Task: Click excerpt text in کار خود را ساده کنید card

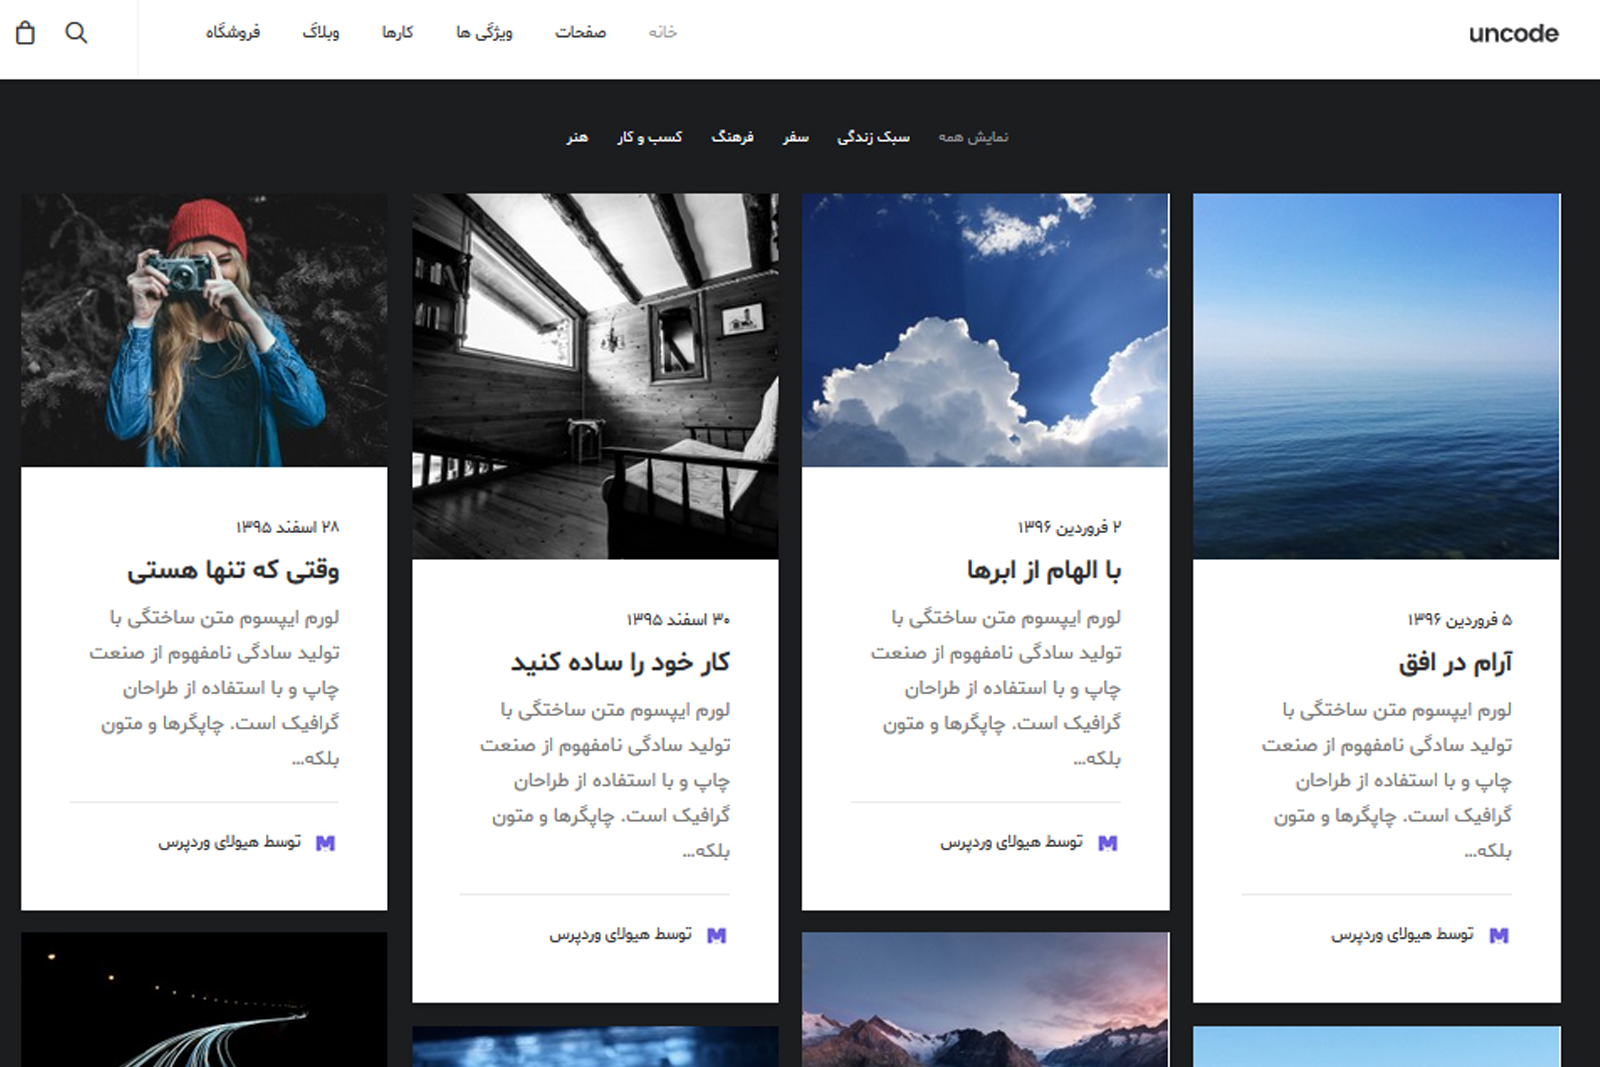Action: pos(604,780)
